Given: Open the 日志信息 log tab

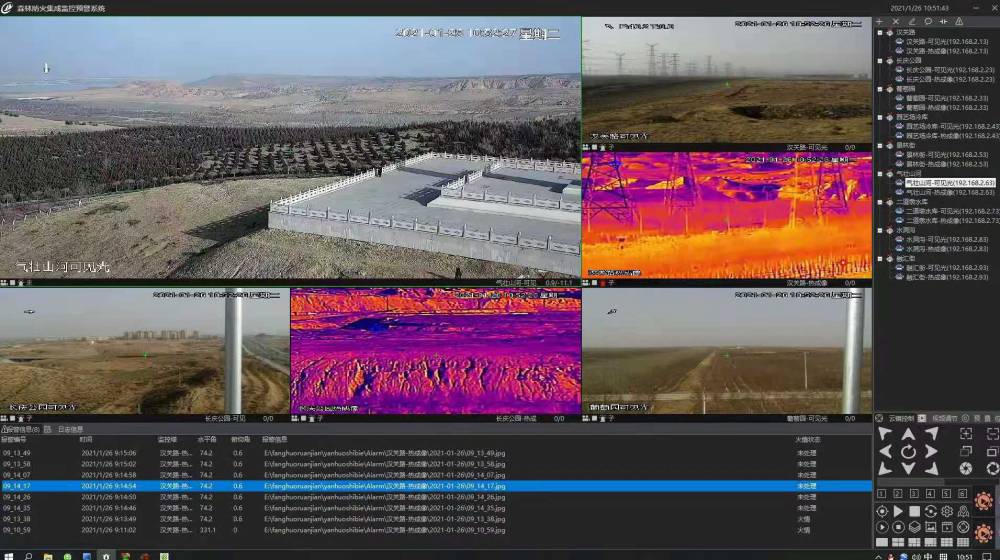Looking at the screenshot, I should pos(70,429).
